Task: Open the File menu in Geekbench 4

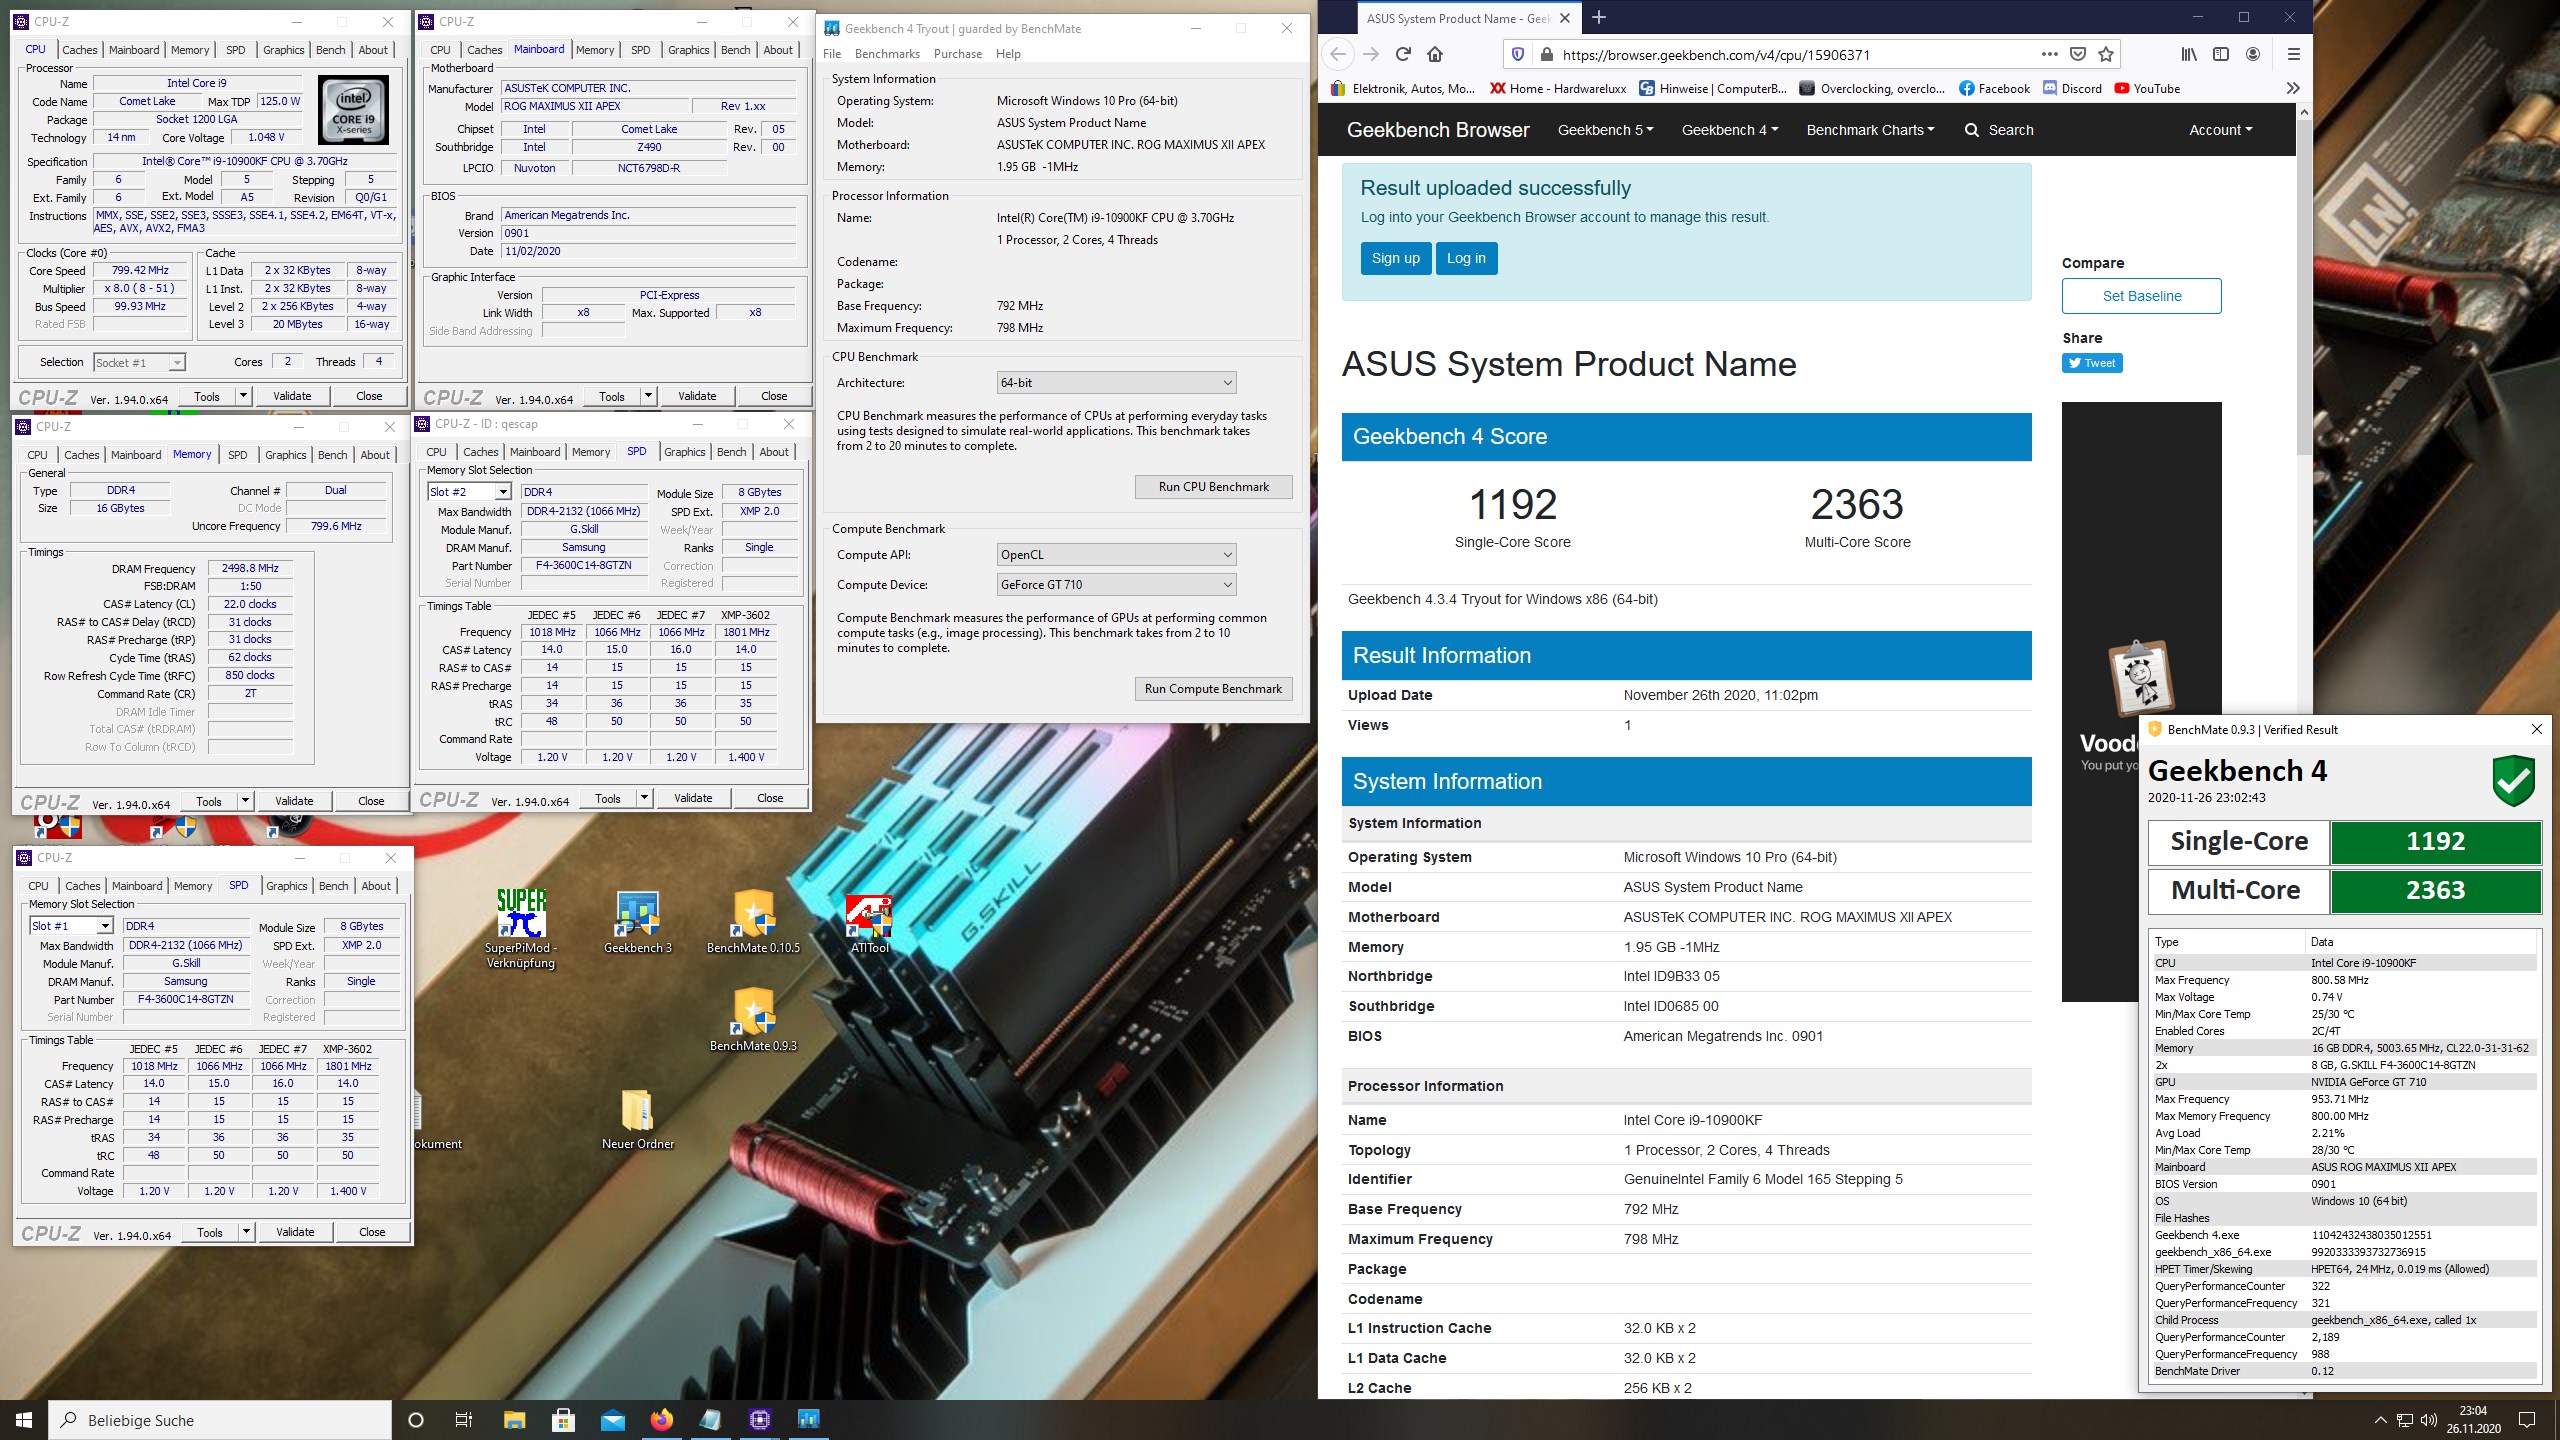Action: 832,54
